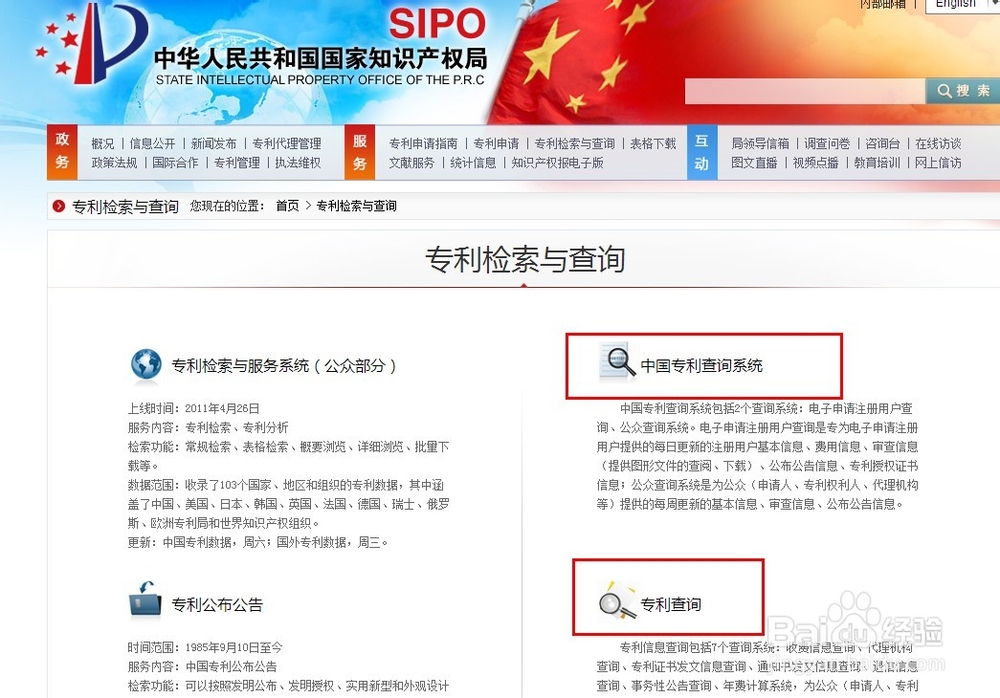Open the 专利查询 heading link
1000x698 pixels.
[x=671, y=604]
